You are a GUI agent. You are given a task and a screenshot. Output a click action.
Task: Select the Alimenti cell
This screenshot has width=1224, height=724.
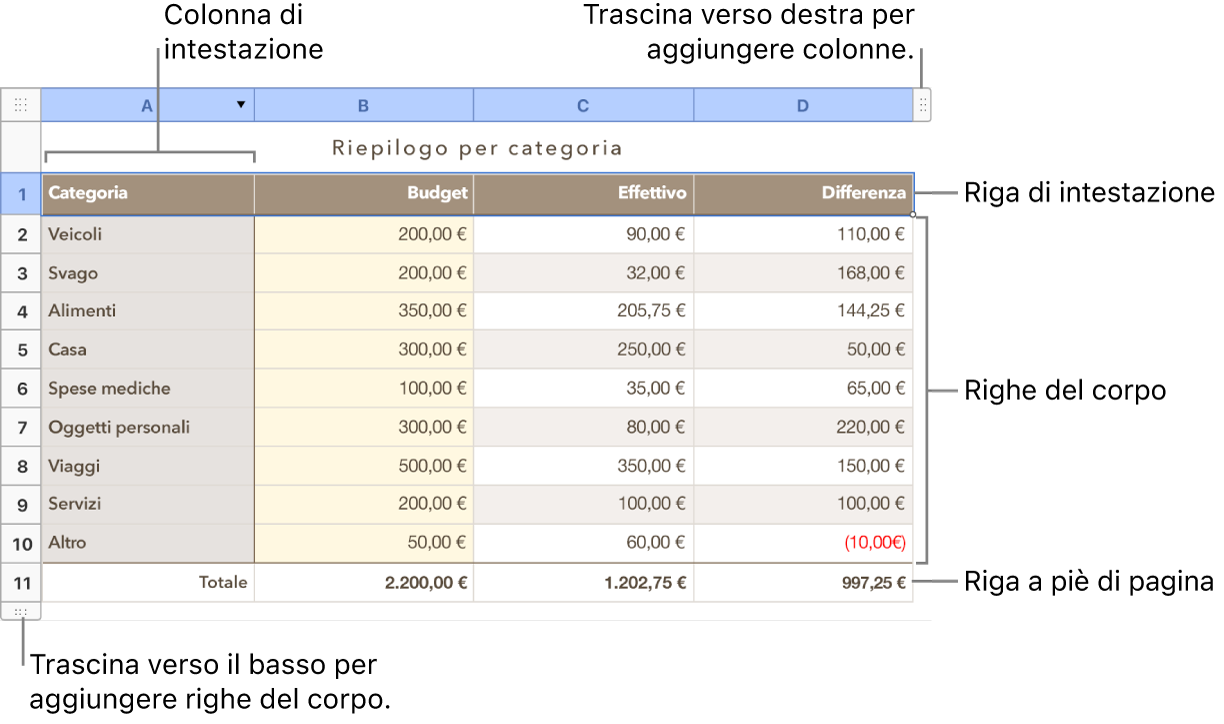tap(148, 312)
